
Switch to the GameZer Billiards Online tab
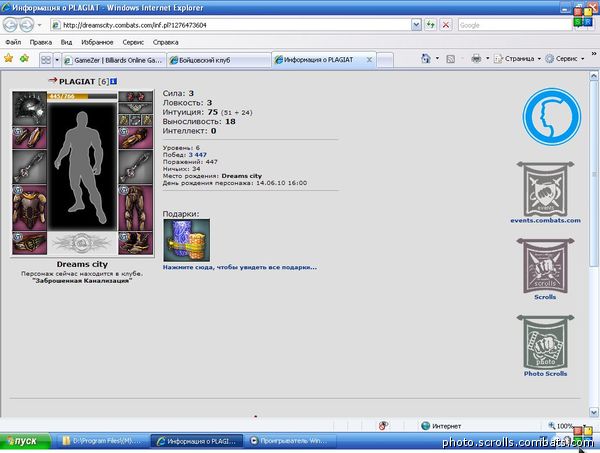coord(114,60)
